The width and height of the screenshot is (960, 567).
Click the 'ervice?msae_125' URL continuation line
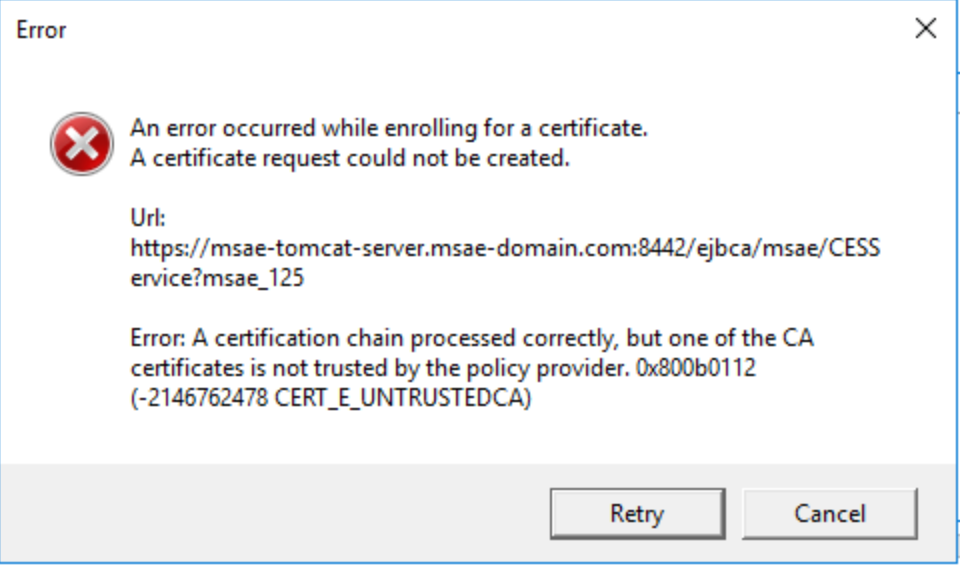pyautogui.click(x=217, y=278)
